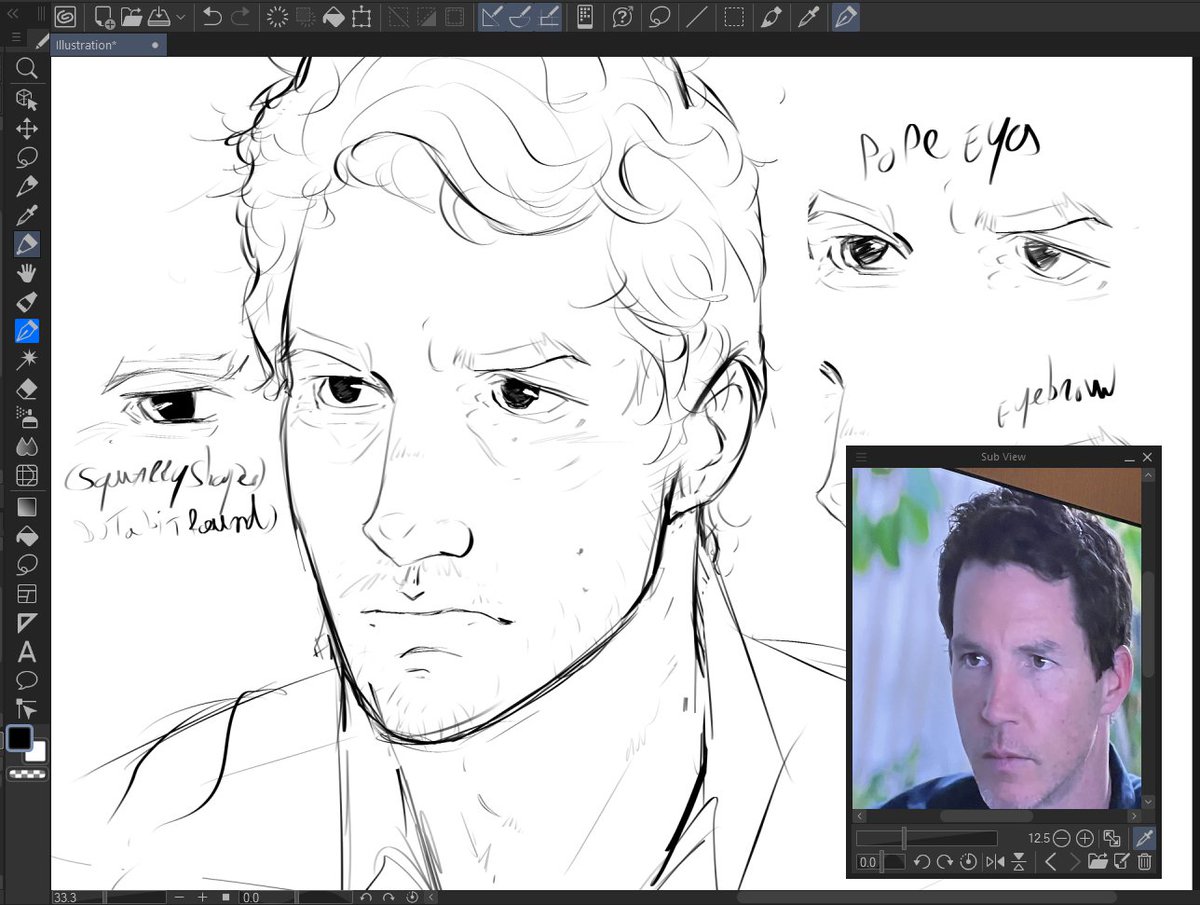Select the Eyedropper icon in the Sub View panel
The height and width of the screenshot is (905, 1200).
pos(1144,838)
